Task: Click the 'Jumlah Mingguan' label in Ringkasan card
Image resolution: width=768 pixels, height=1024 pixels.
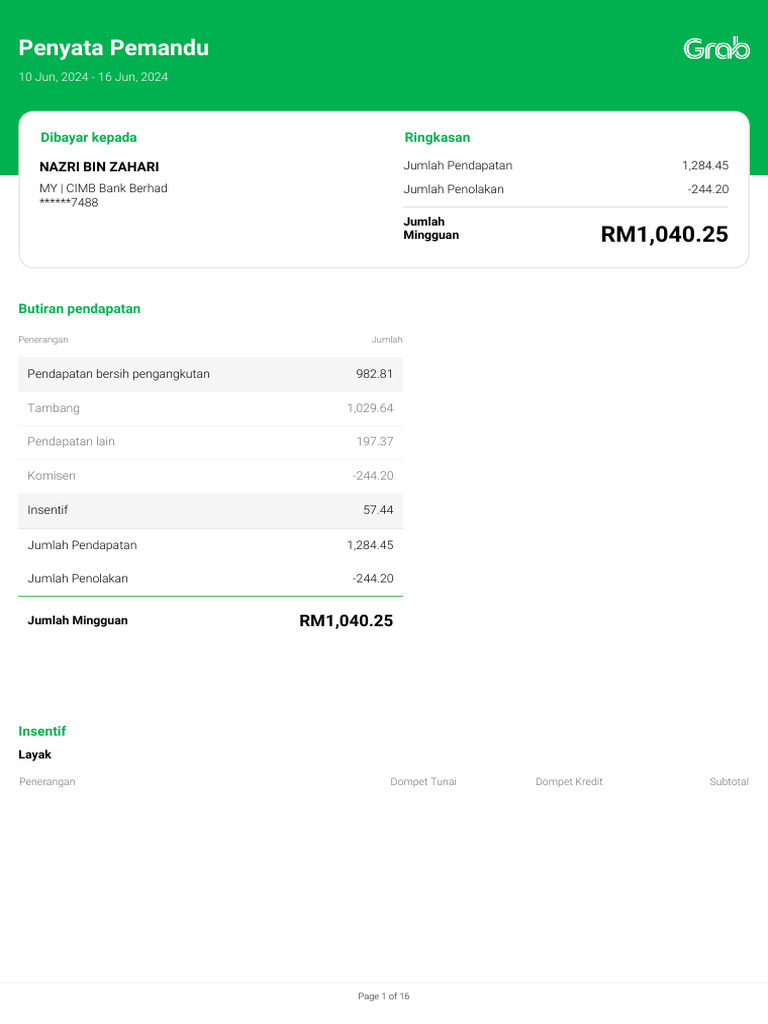Action: (431, 228)
